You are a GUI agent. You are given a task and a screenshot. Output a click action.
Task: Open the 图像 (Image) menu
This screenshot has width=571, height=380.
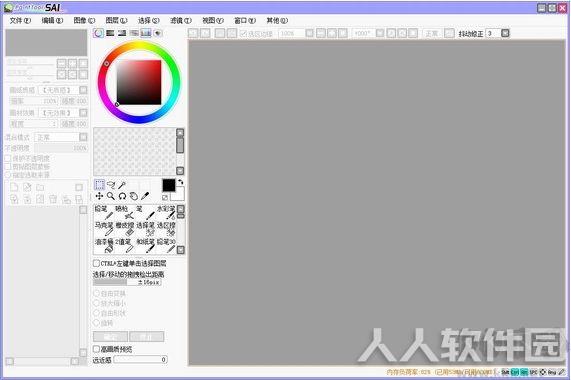click(84, 20)
